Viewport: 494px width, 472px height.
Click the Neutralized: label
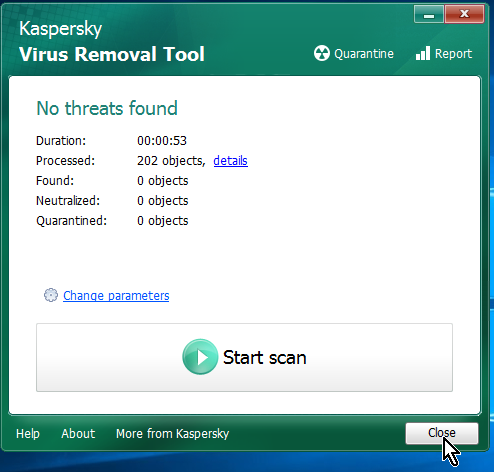68,201
